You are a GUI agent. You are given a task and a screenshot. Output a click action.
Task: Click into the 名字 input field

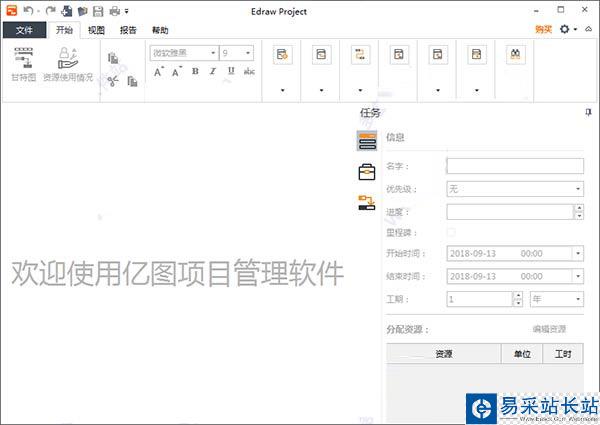[515, 166]
